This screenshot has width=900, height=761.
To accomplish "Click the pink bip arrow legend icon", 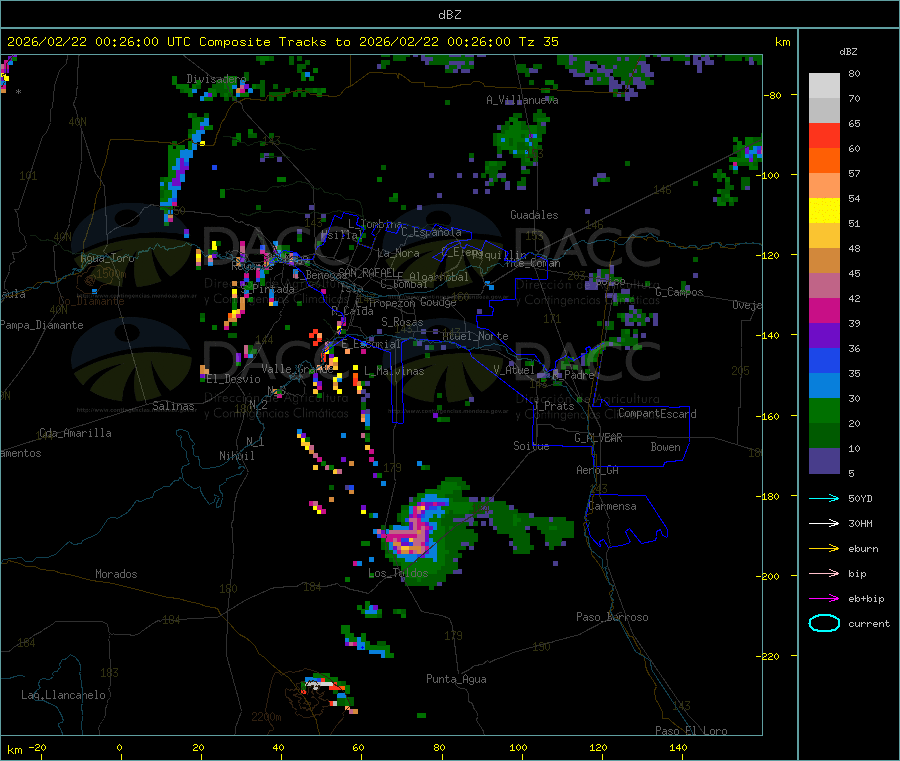I will (x=824, y=573).
